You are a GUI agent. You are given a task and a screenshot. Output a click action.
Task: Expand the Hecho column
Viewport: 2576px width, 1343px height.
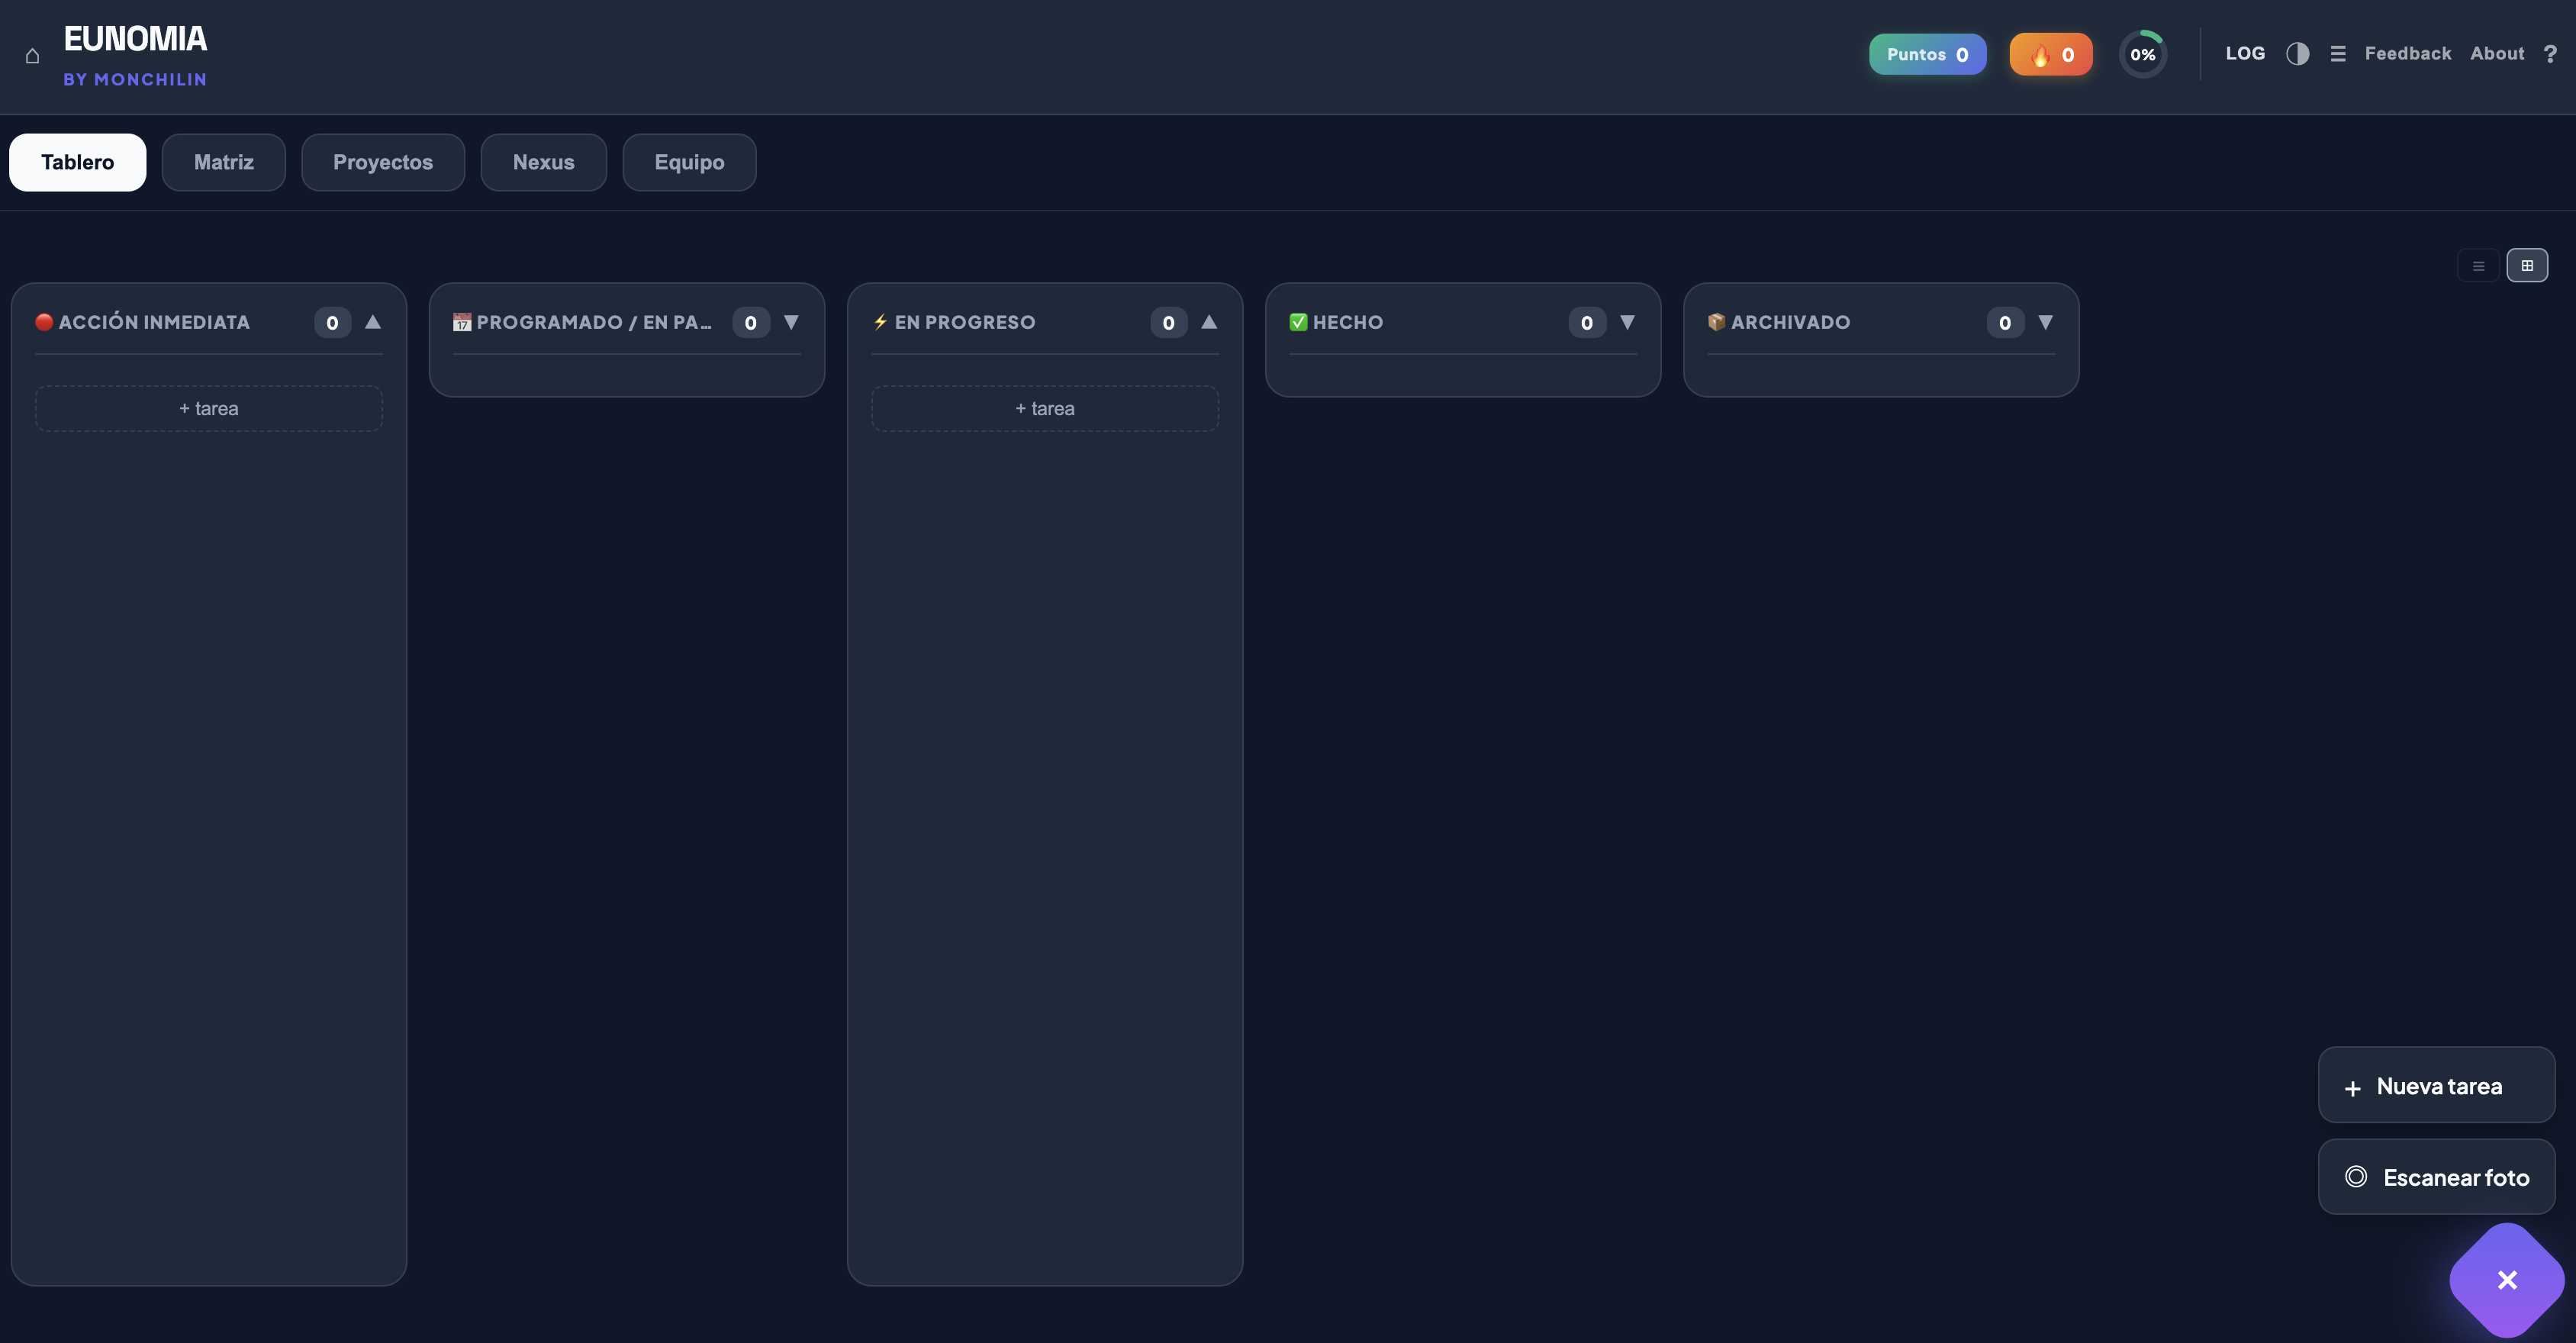pyautogui.click(x=1627, y=322)
